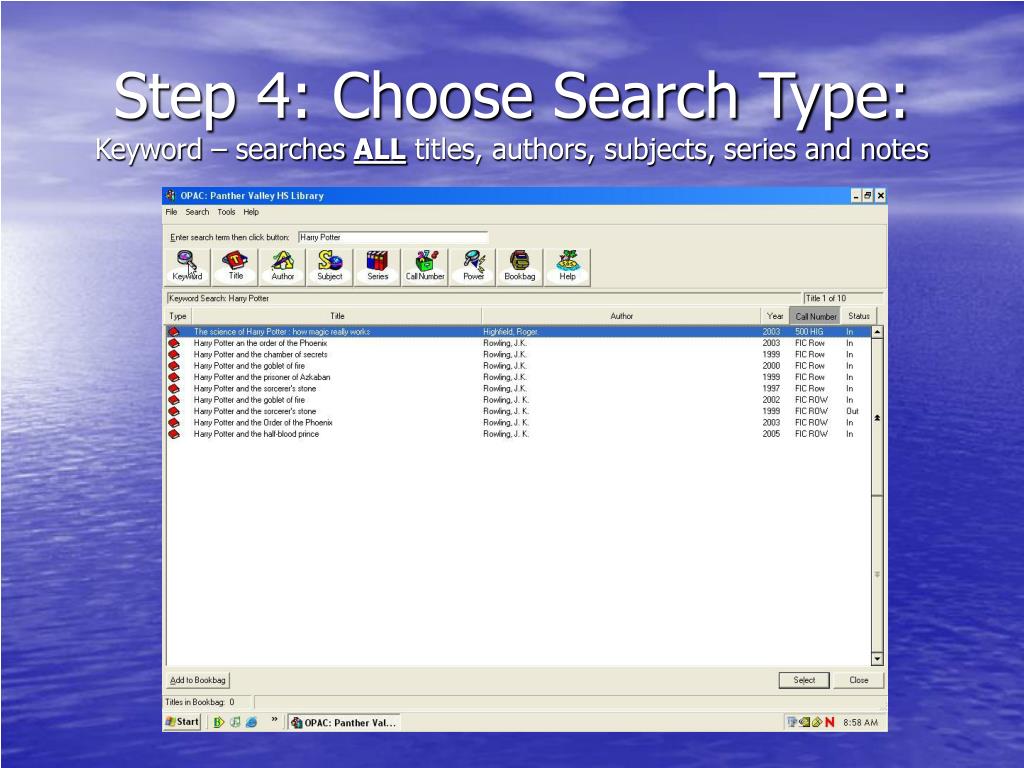Screen dimensions: 1024x768
Task: Click author 'Highfield, Roger' cell
Action: click(x=510, y=332)
